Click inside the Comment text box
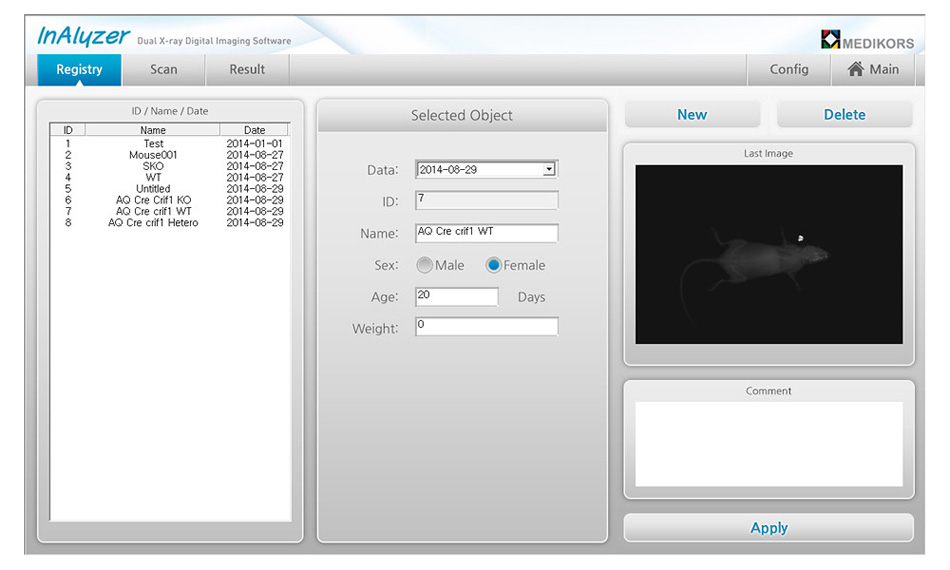The width and height of the screenshot is (950, 570). (769, 444)
